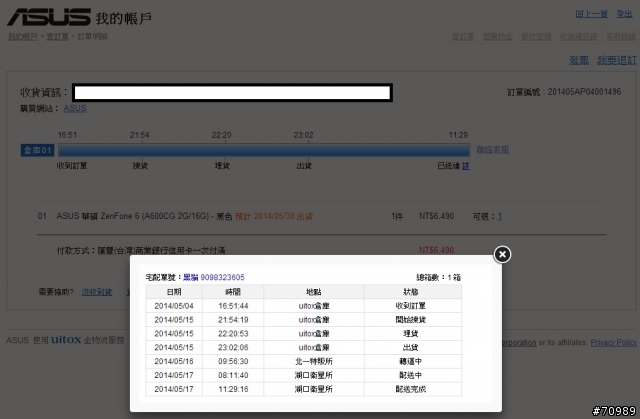640x419 pixels.
Task: Click the redacted shipping info field
Action: [x=232, y=93]
